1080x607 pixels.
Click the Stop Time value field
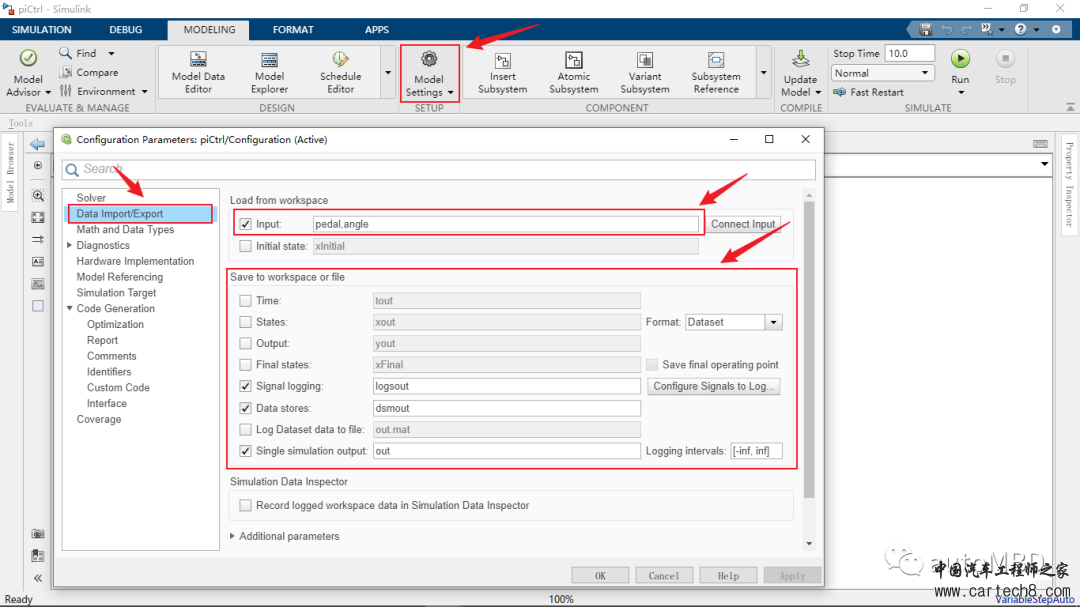910,53
